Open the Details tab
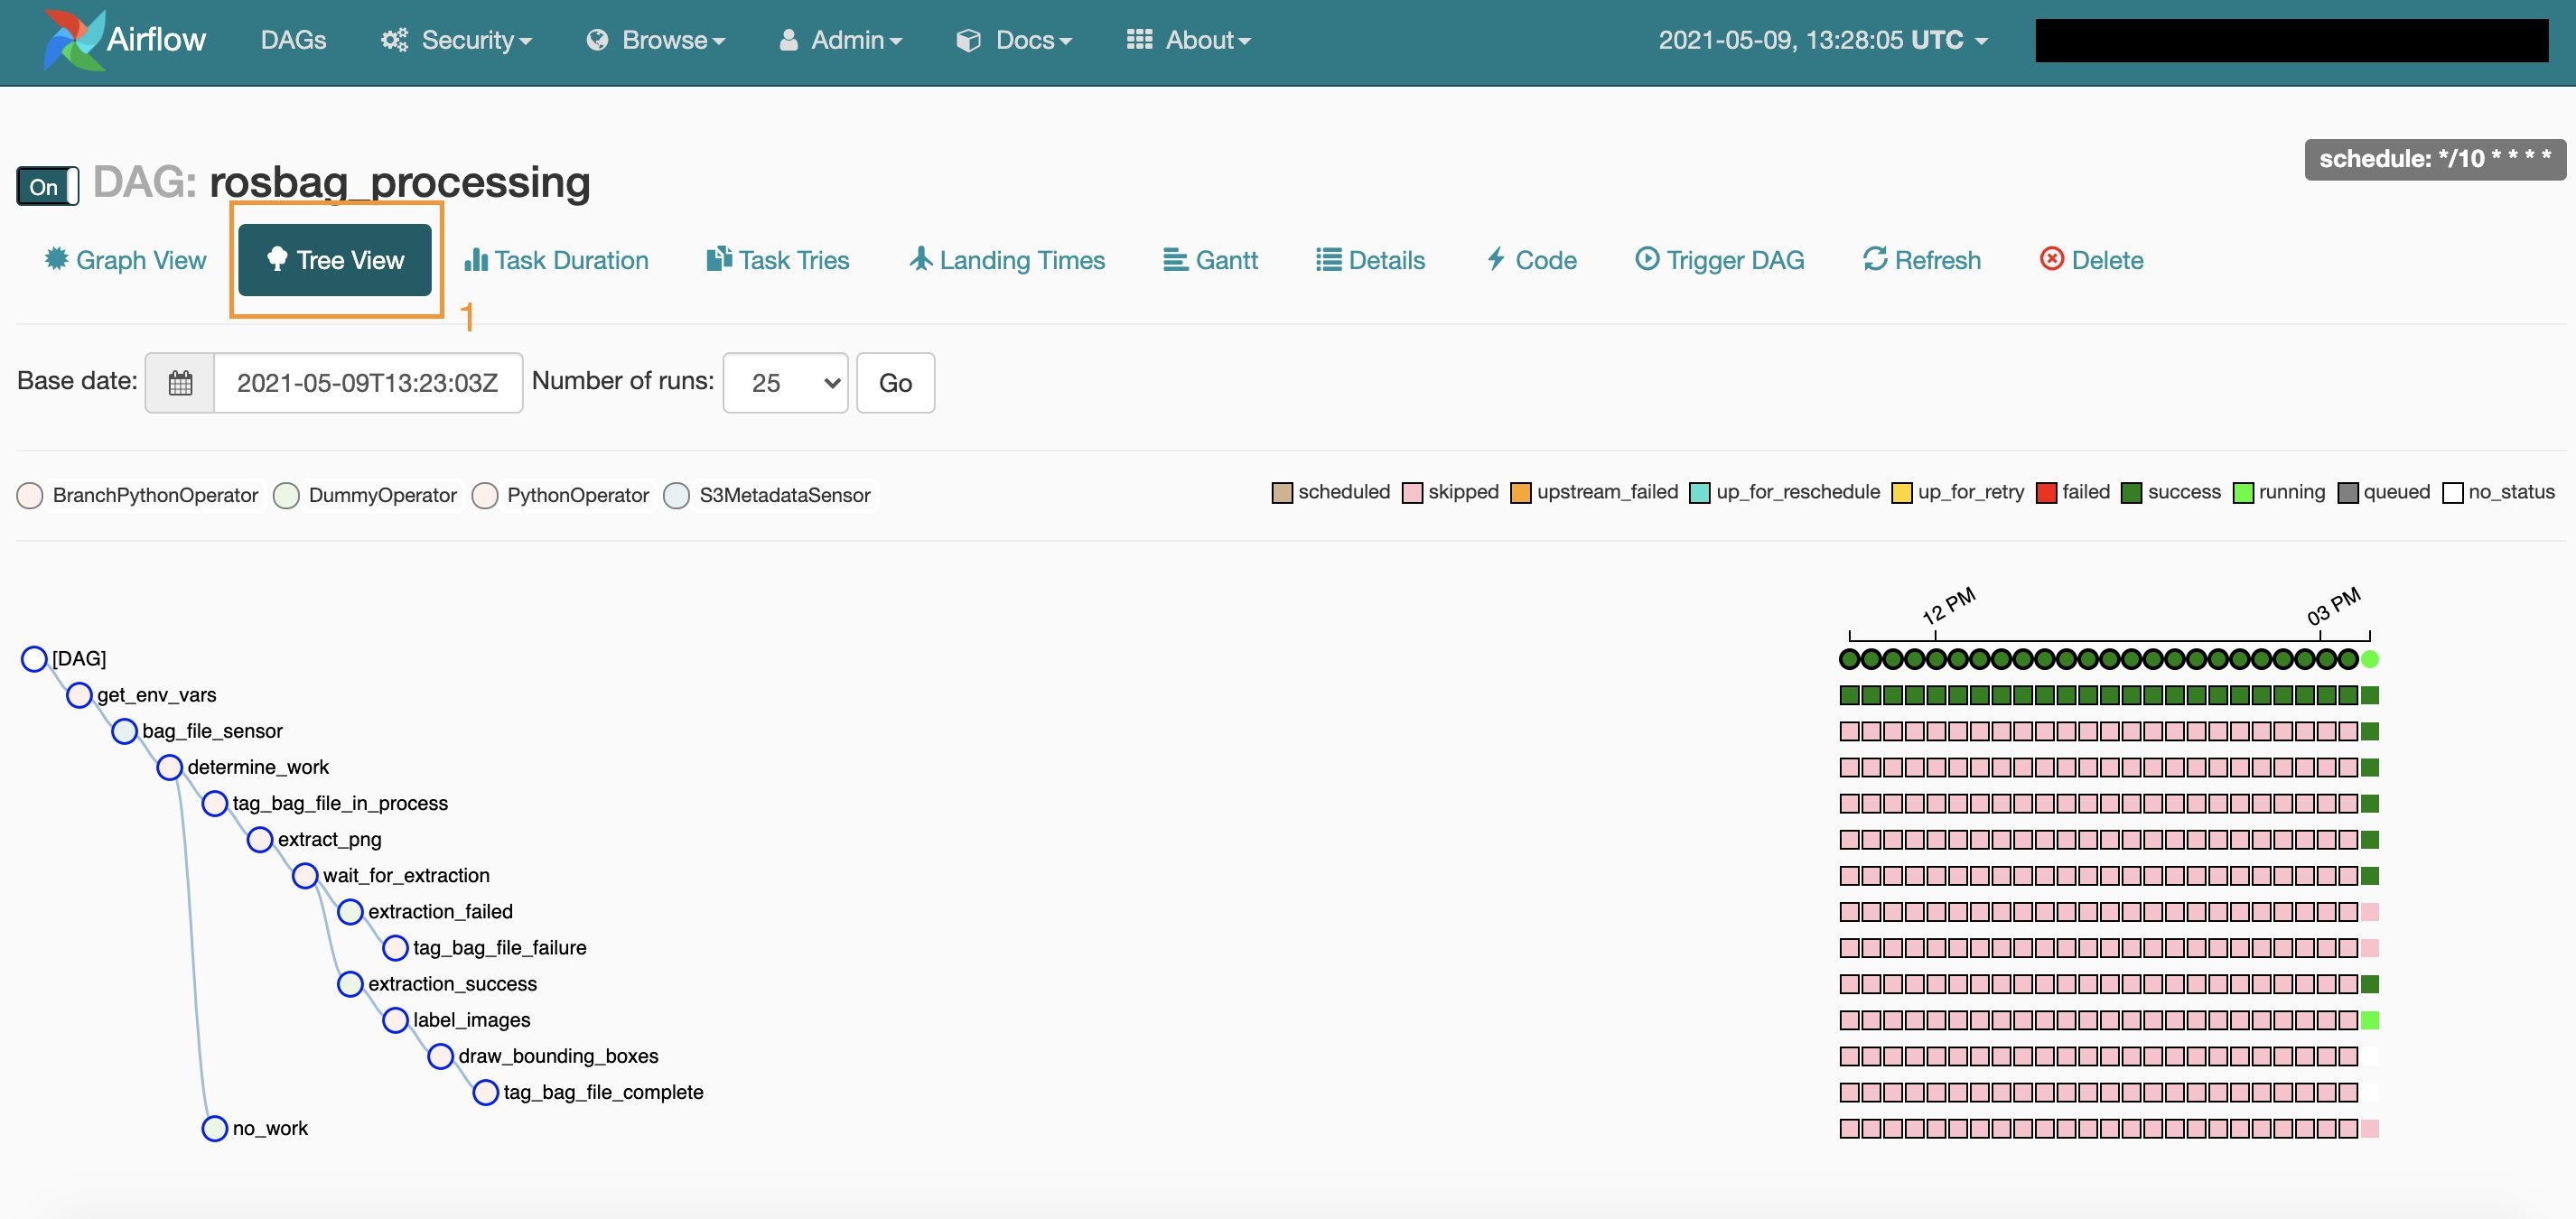 pos(1370,260)
